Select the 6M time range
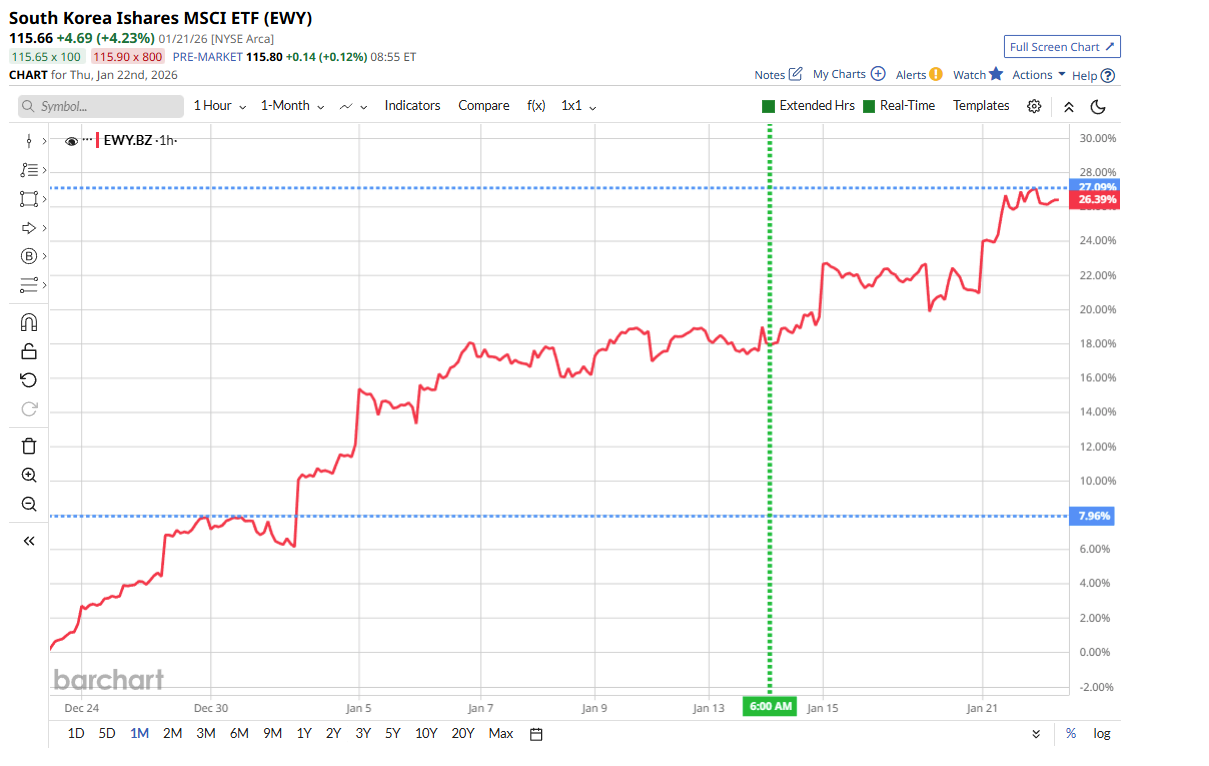Viewport: 1209px width, 766px height. [239, 733]
